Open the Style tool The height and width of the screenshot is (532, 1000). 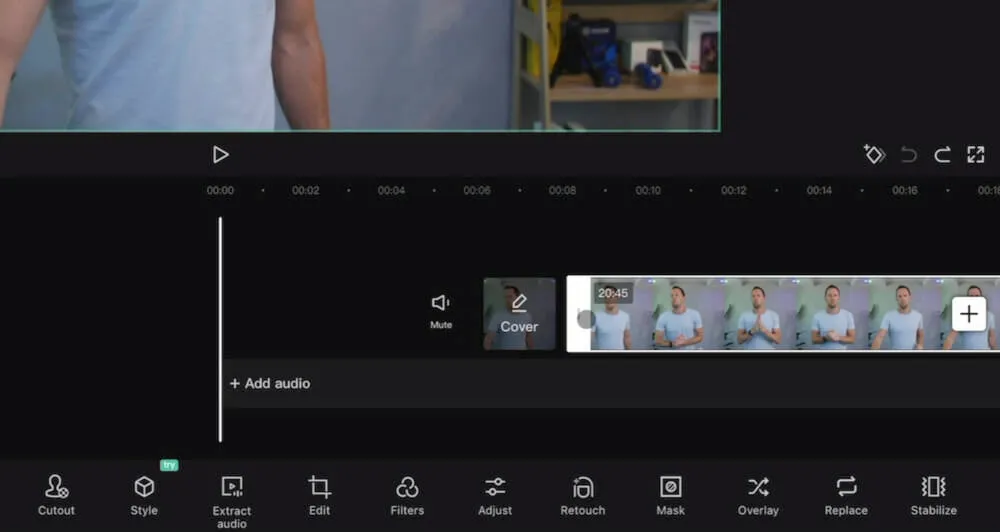point(144,495)
